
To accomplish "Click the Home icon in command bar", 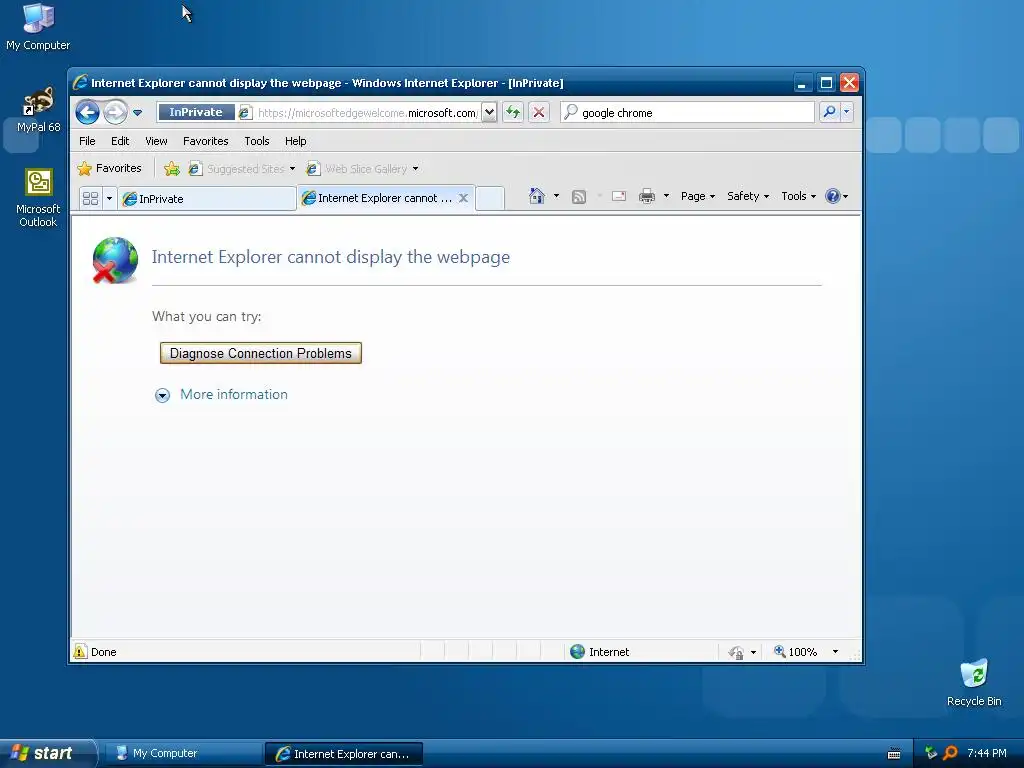I will coord(537,196).
